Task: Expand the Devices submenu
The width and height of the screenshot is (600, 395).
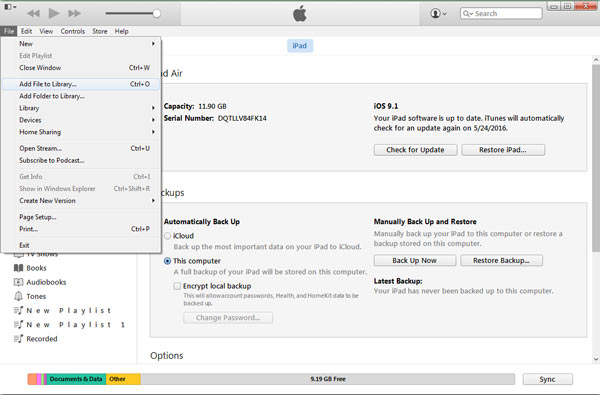Action: point(81,120)
